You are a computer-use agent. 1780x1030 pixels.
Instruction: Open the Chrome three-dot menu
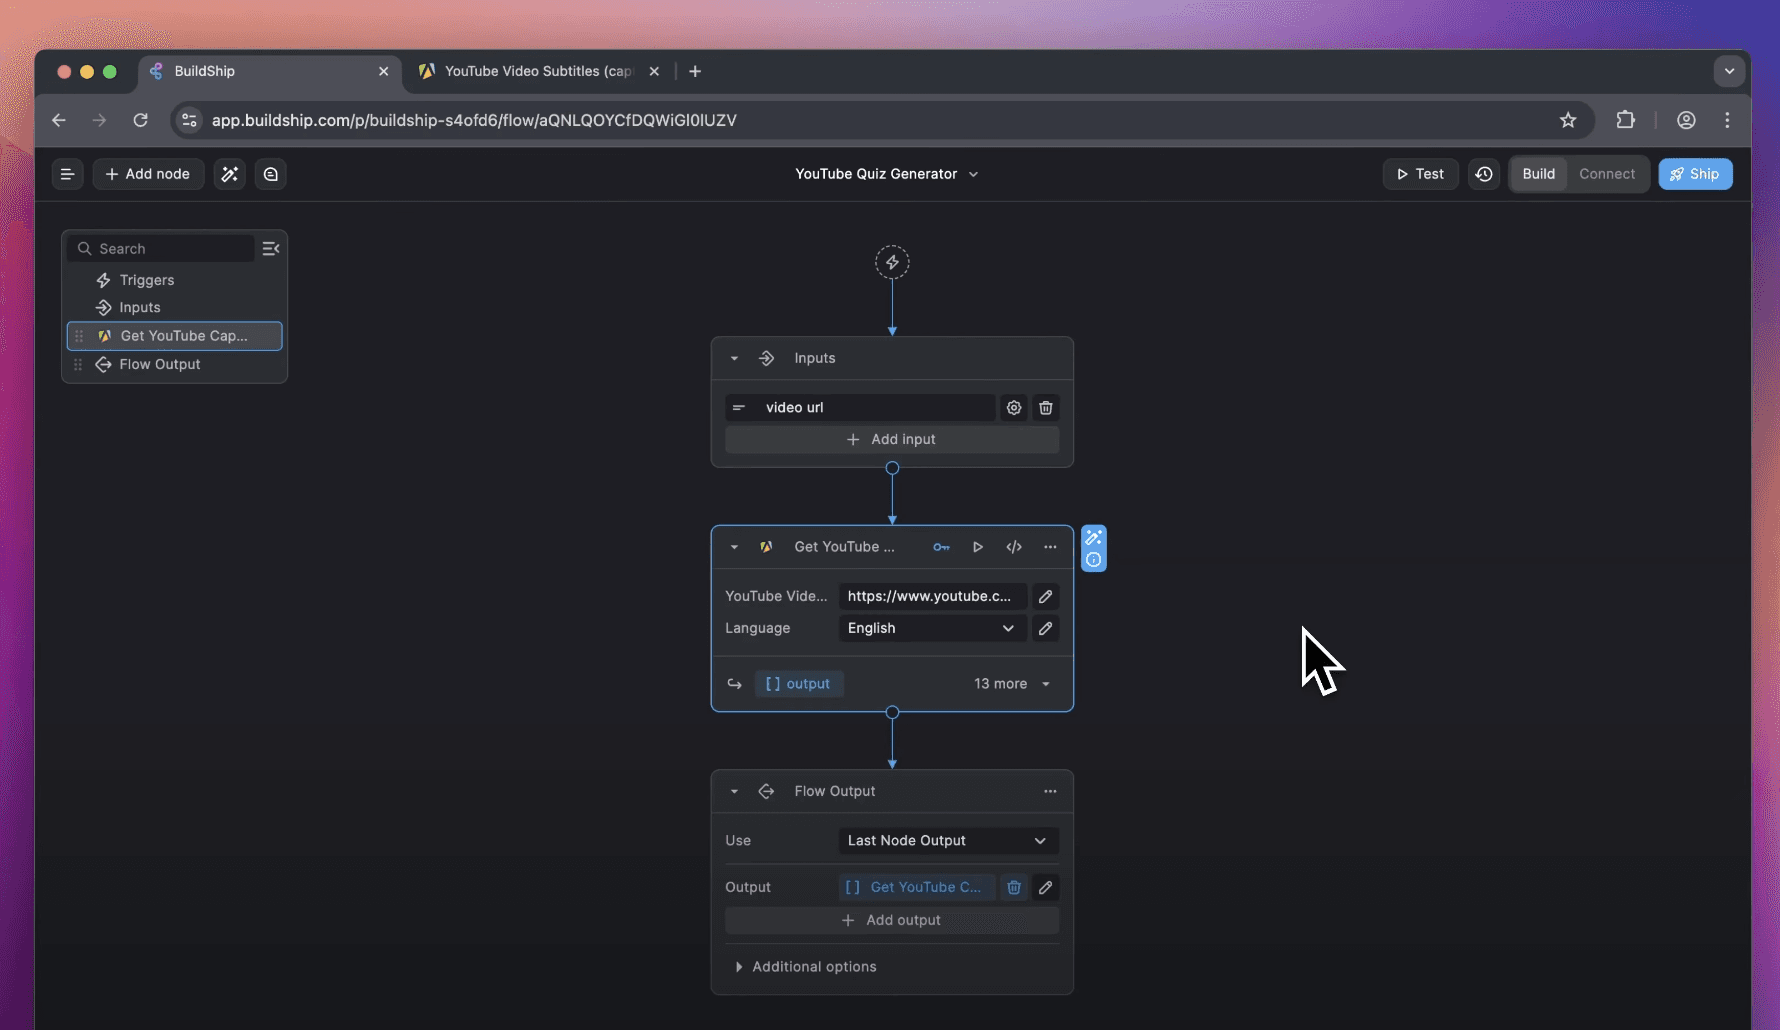pyautogui.click(x=1727, y=120)
